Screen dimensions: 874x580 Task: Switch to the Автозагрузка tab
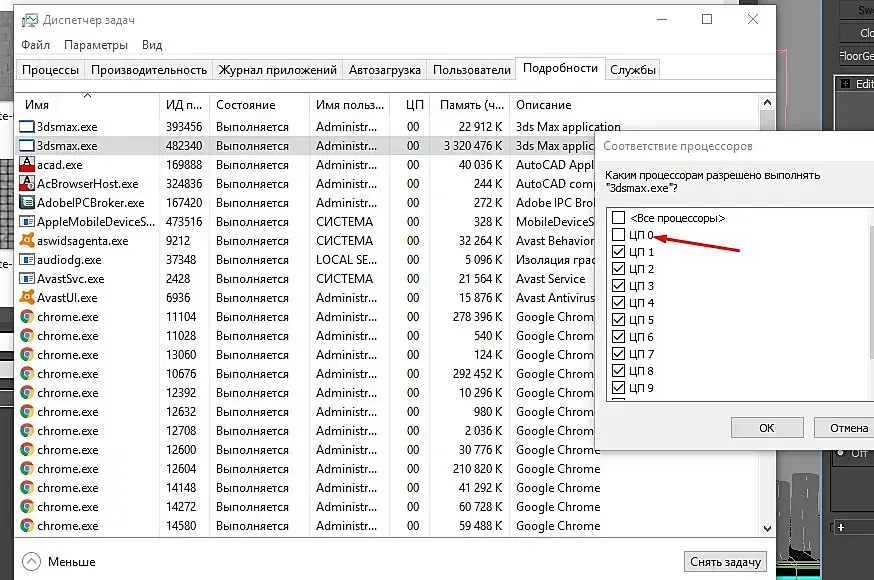385,70
